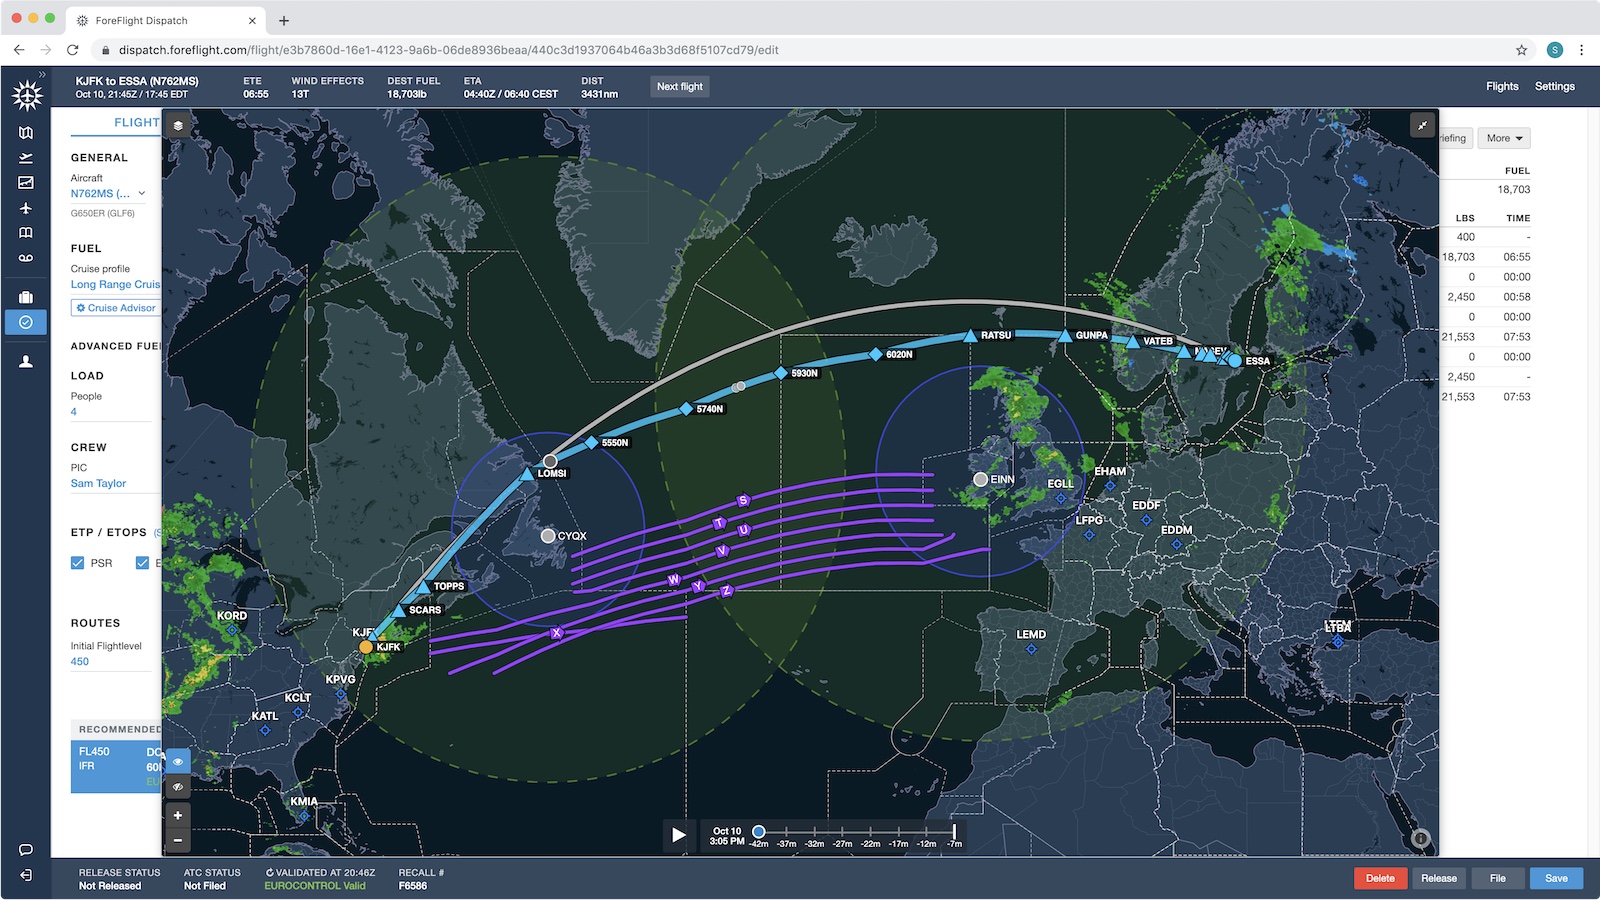Click the browser address bar URL
Image resolution: width=1600 pixels, height=900 pixels.
(x=448, y=50)
